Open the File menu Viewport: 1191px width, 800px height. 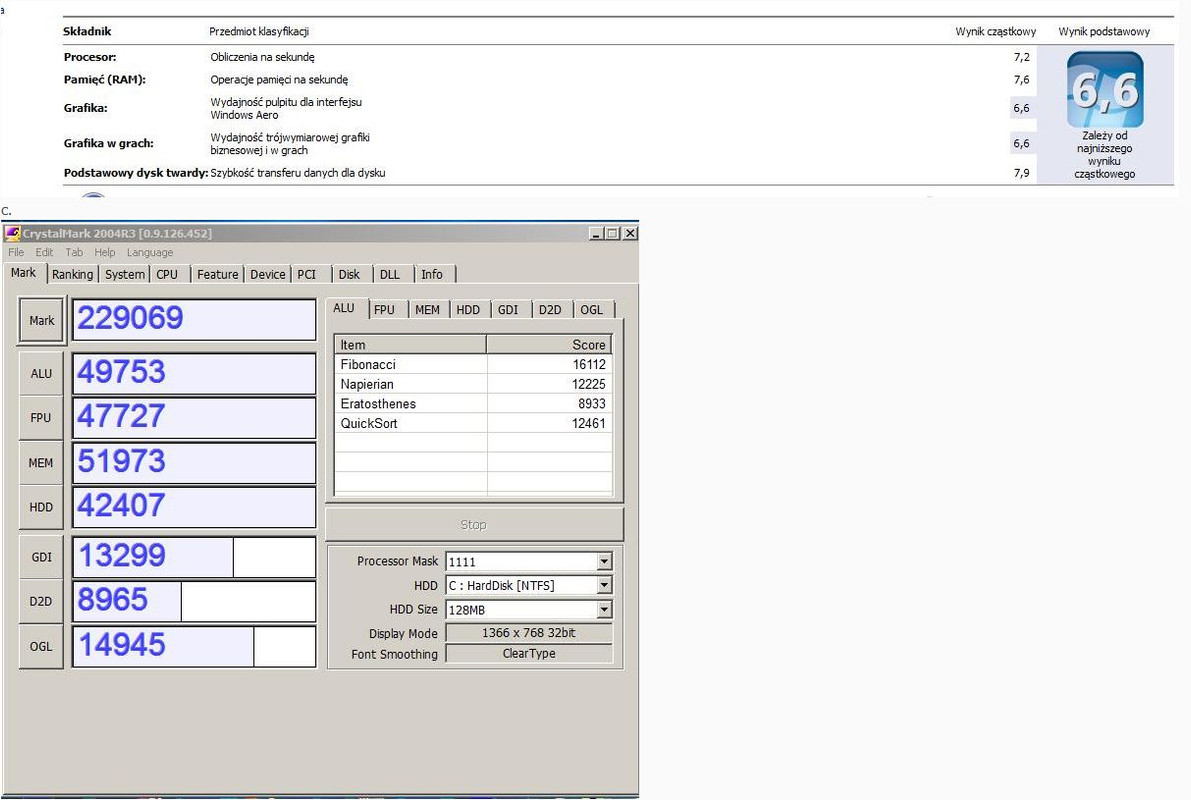point(16,252)
